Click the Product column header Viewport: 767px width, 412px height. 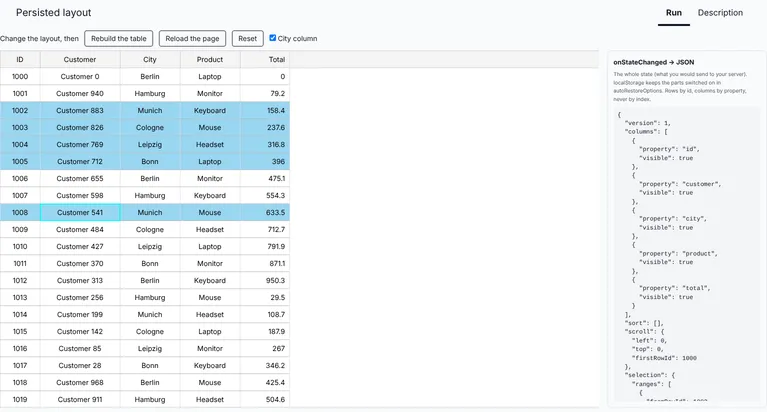coord(210,59)
